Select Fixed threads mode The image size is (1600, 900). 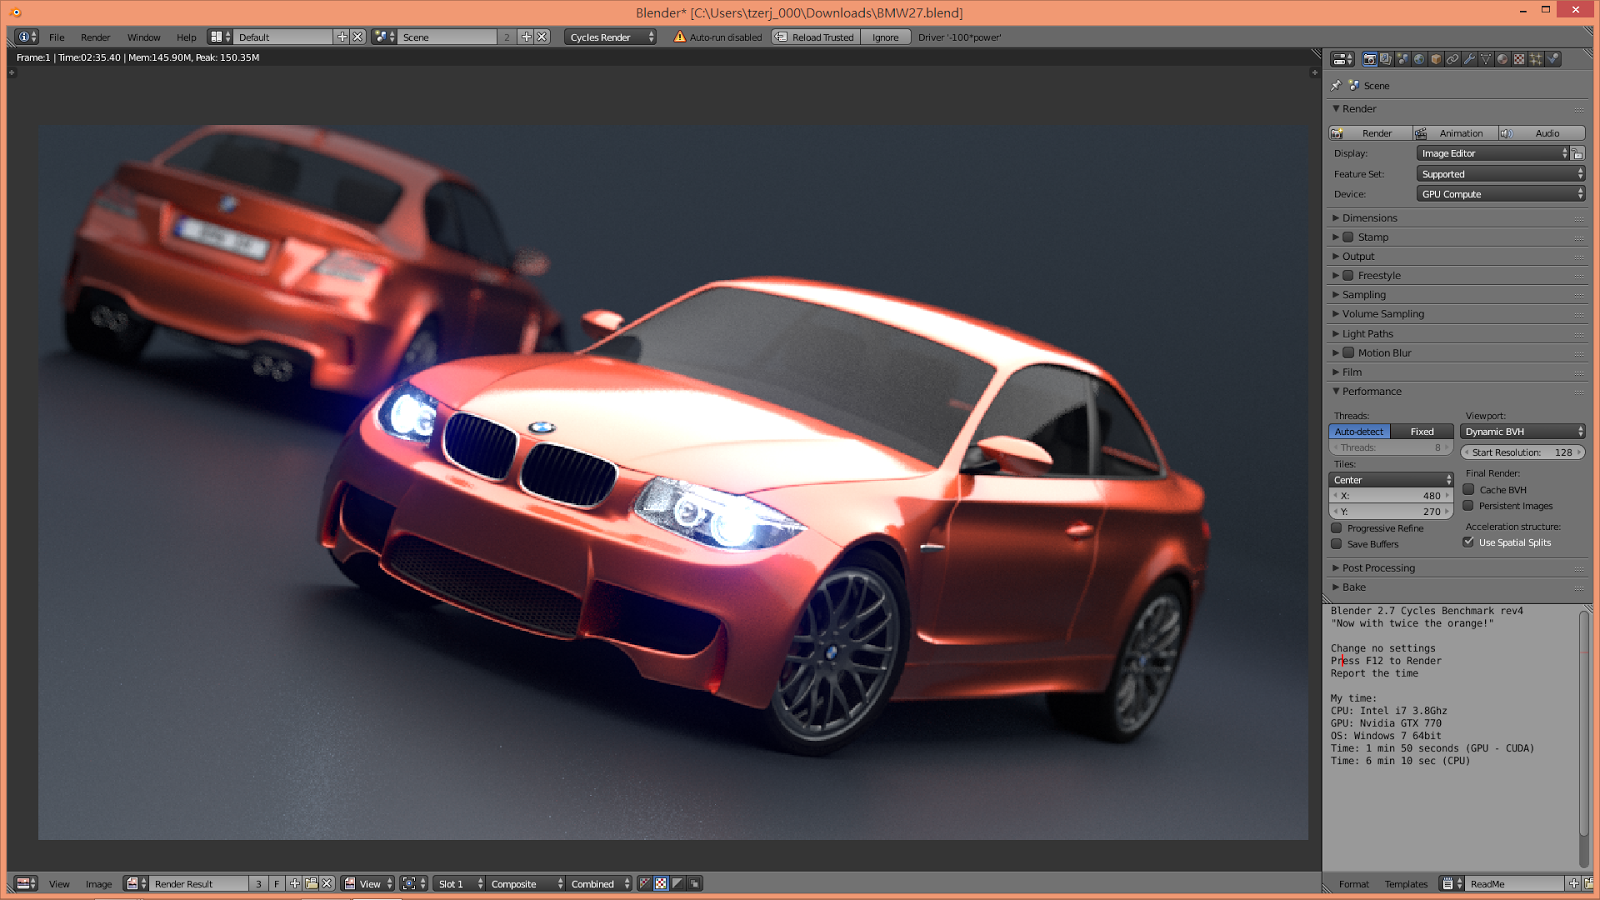(1422, 432)
